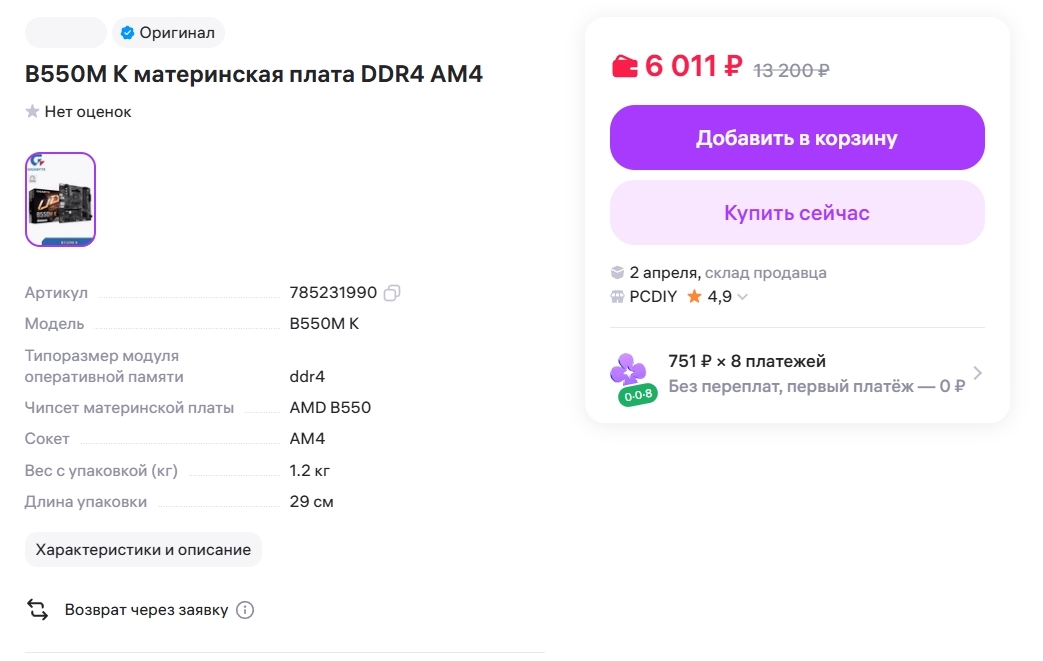The width and height of the screenshot is (1043, 661).
Task: Select the motherboard image thumbnail
Action: [61, 199]
